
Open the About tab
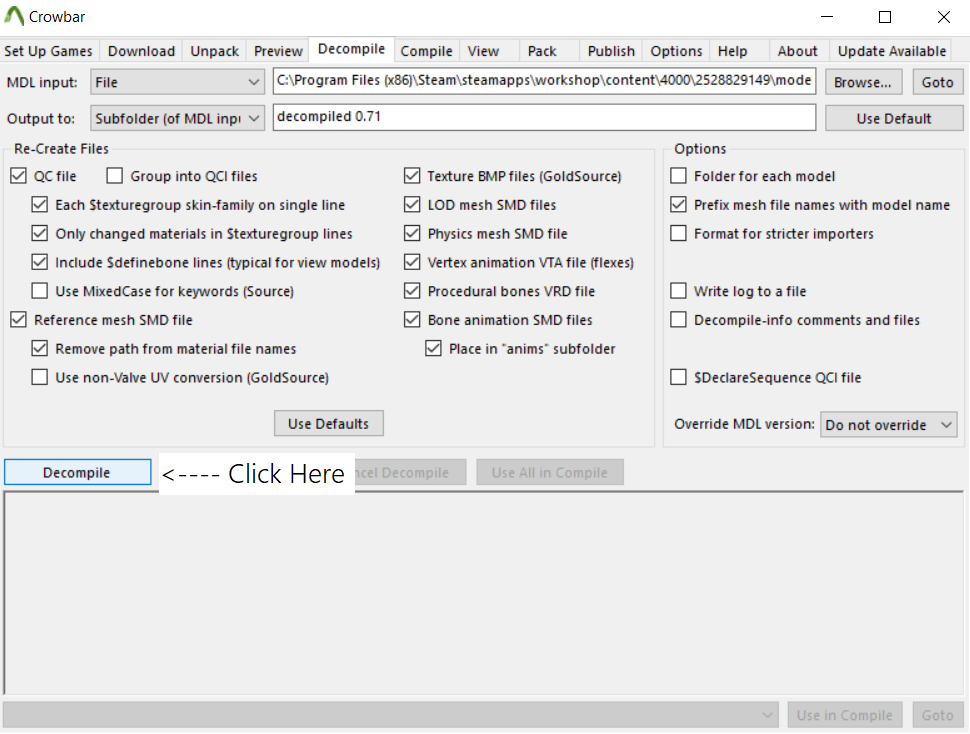point(797,51)
